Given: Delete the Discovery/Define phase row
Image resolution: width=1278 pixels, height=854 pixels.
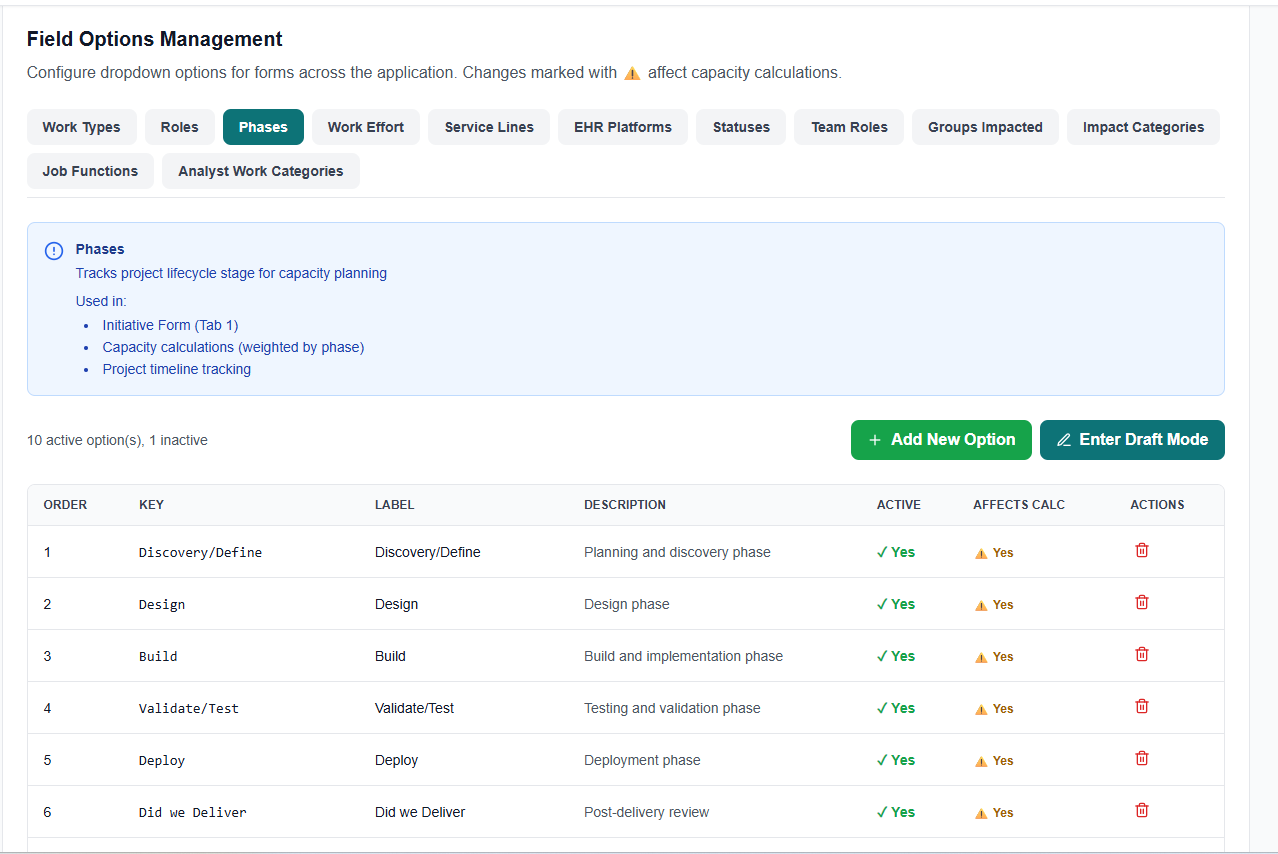Looking at the screenshot, I should point(1141,550).
